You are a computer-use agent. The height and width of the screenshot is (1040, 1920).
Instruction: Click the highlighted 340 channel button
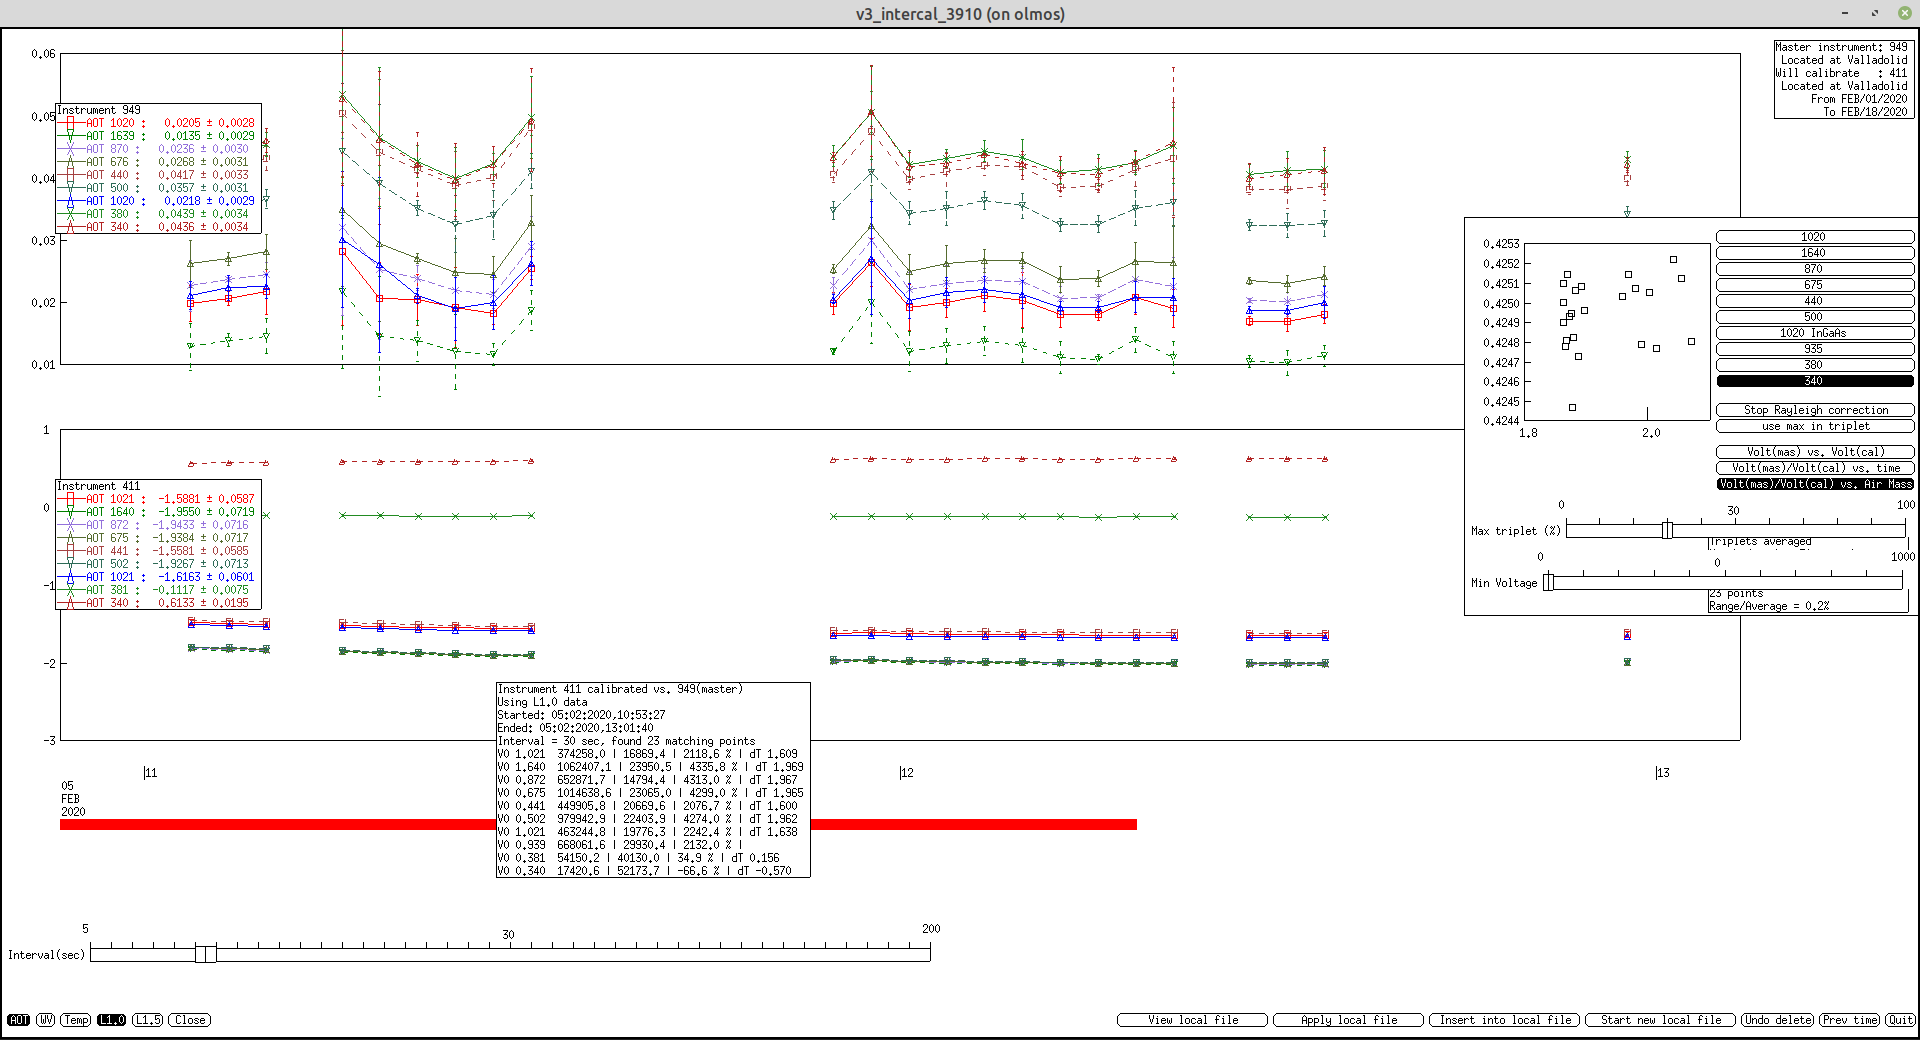tap(1814, 381)
